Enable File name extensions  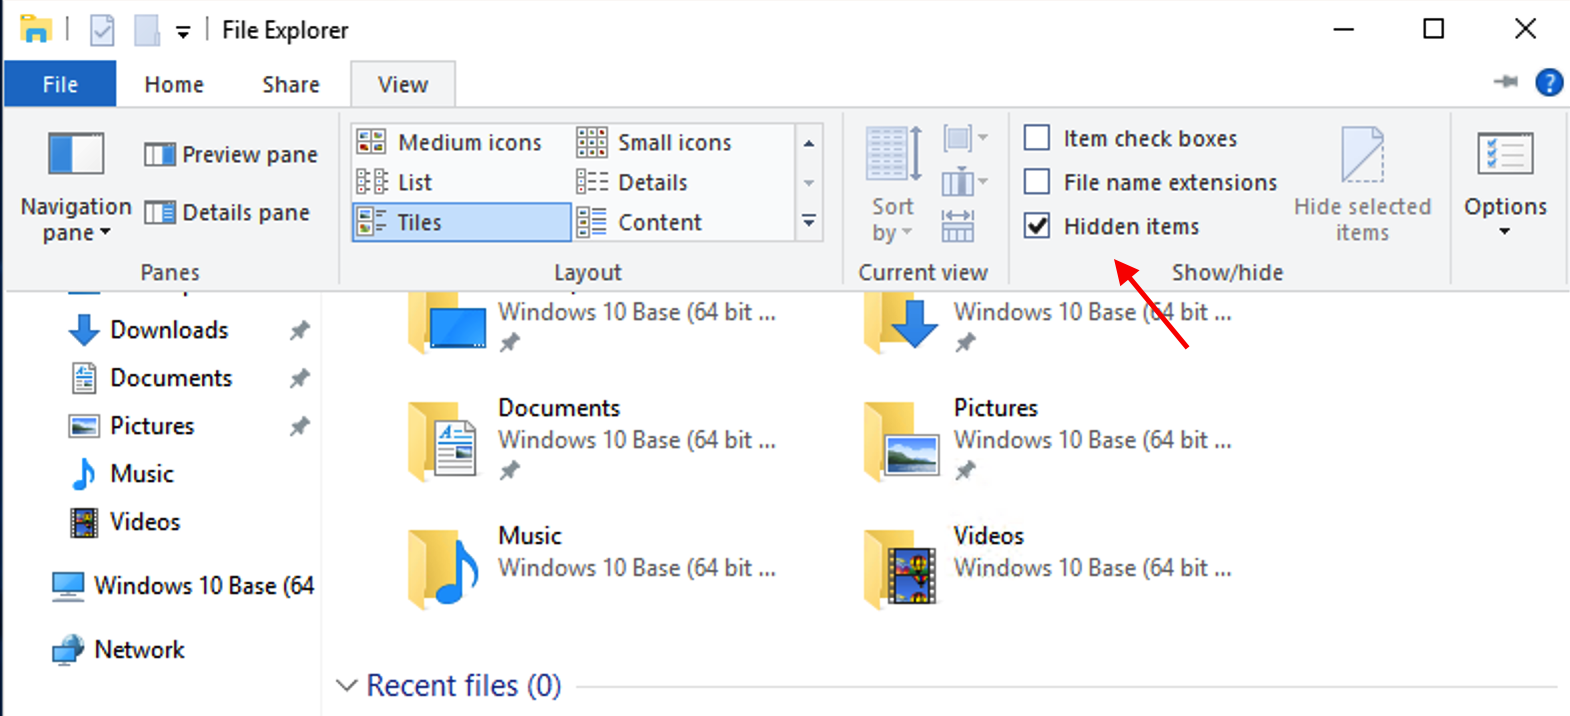click(1037, 182)
